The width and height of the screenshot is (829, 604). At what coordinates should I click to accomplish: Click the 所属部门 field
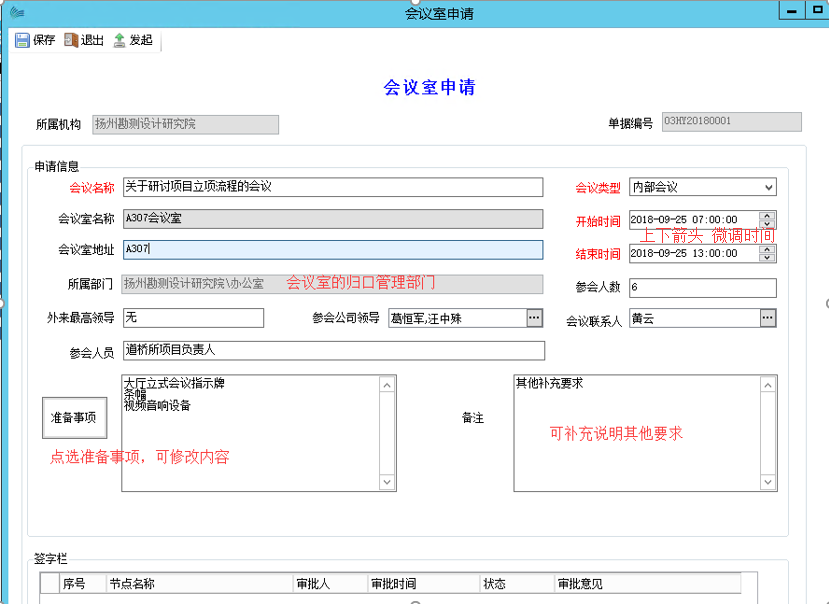[332, 284]
